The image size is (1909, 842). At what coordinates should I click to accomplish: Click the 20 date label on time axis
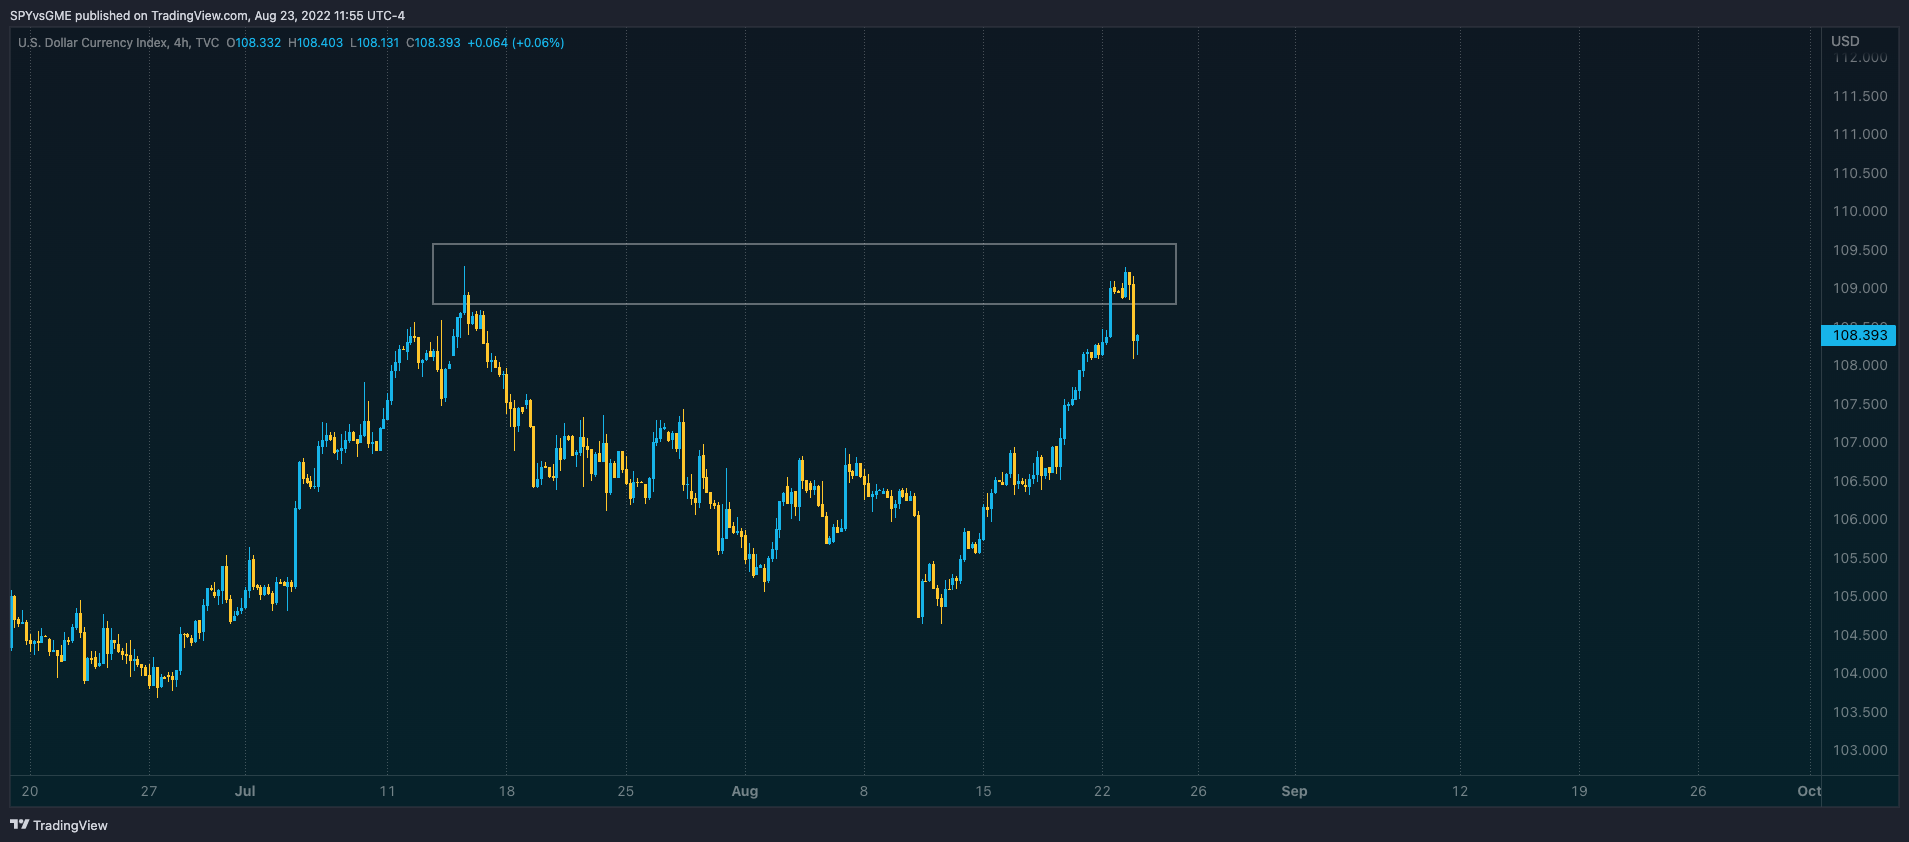tap(30, 791)
